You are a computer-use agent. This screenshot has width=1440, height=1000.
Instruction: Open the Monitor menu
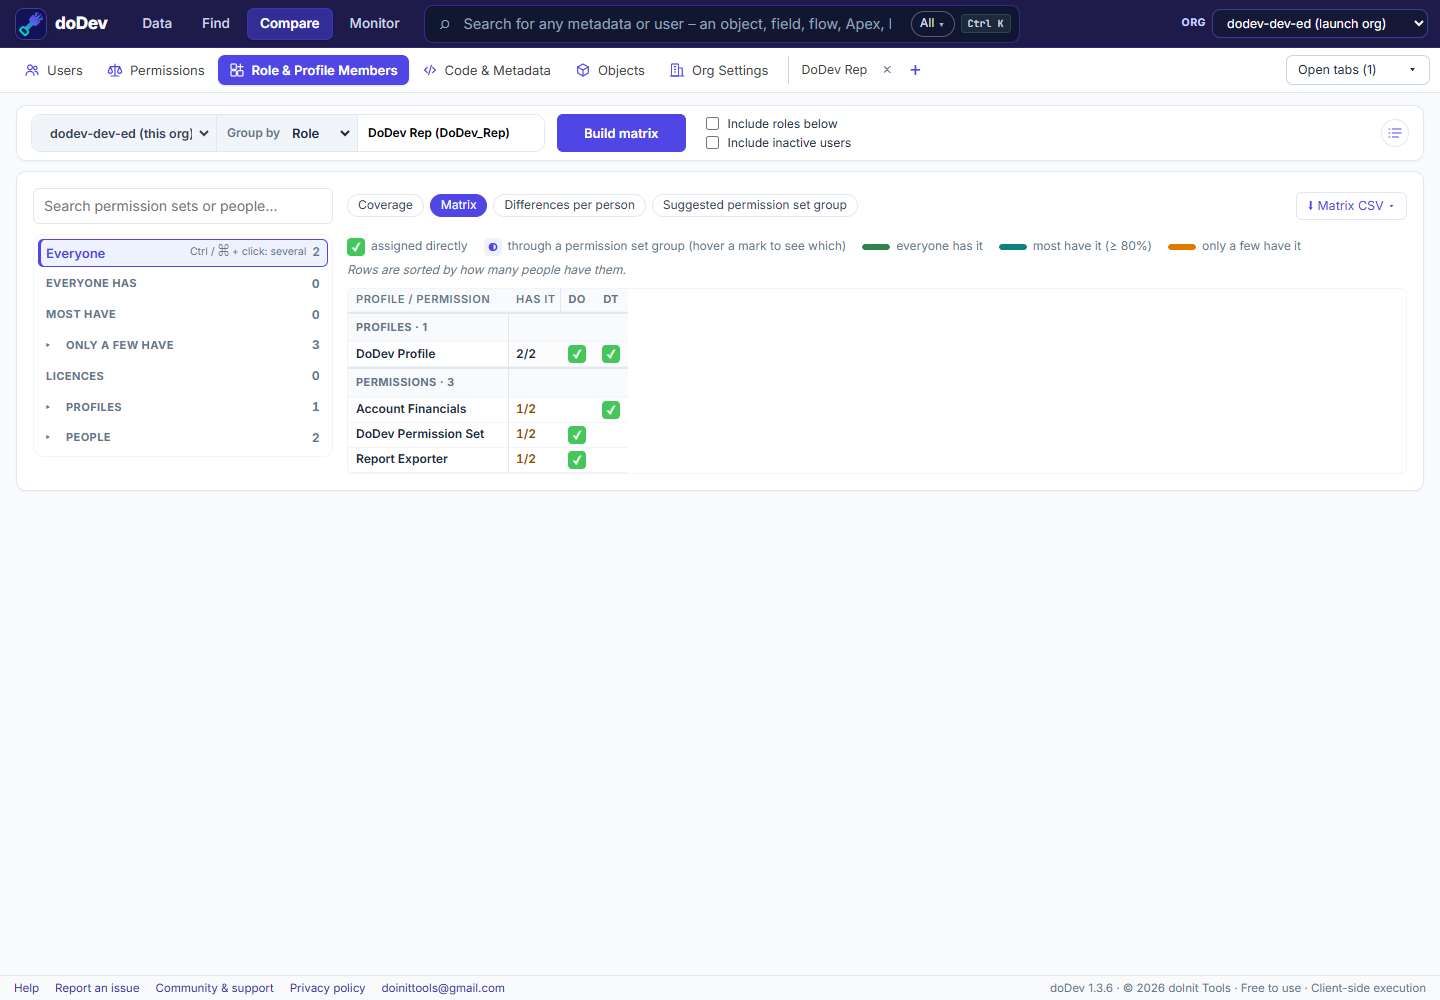click(x=375, y=23)
